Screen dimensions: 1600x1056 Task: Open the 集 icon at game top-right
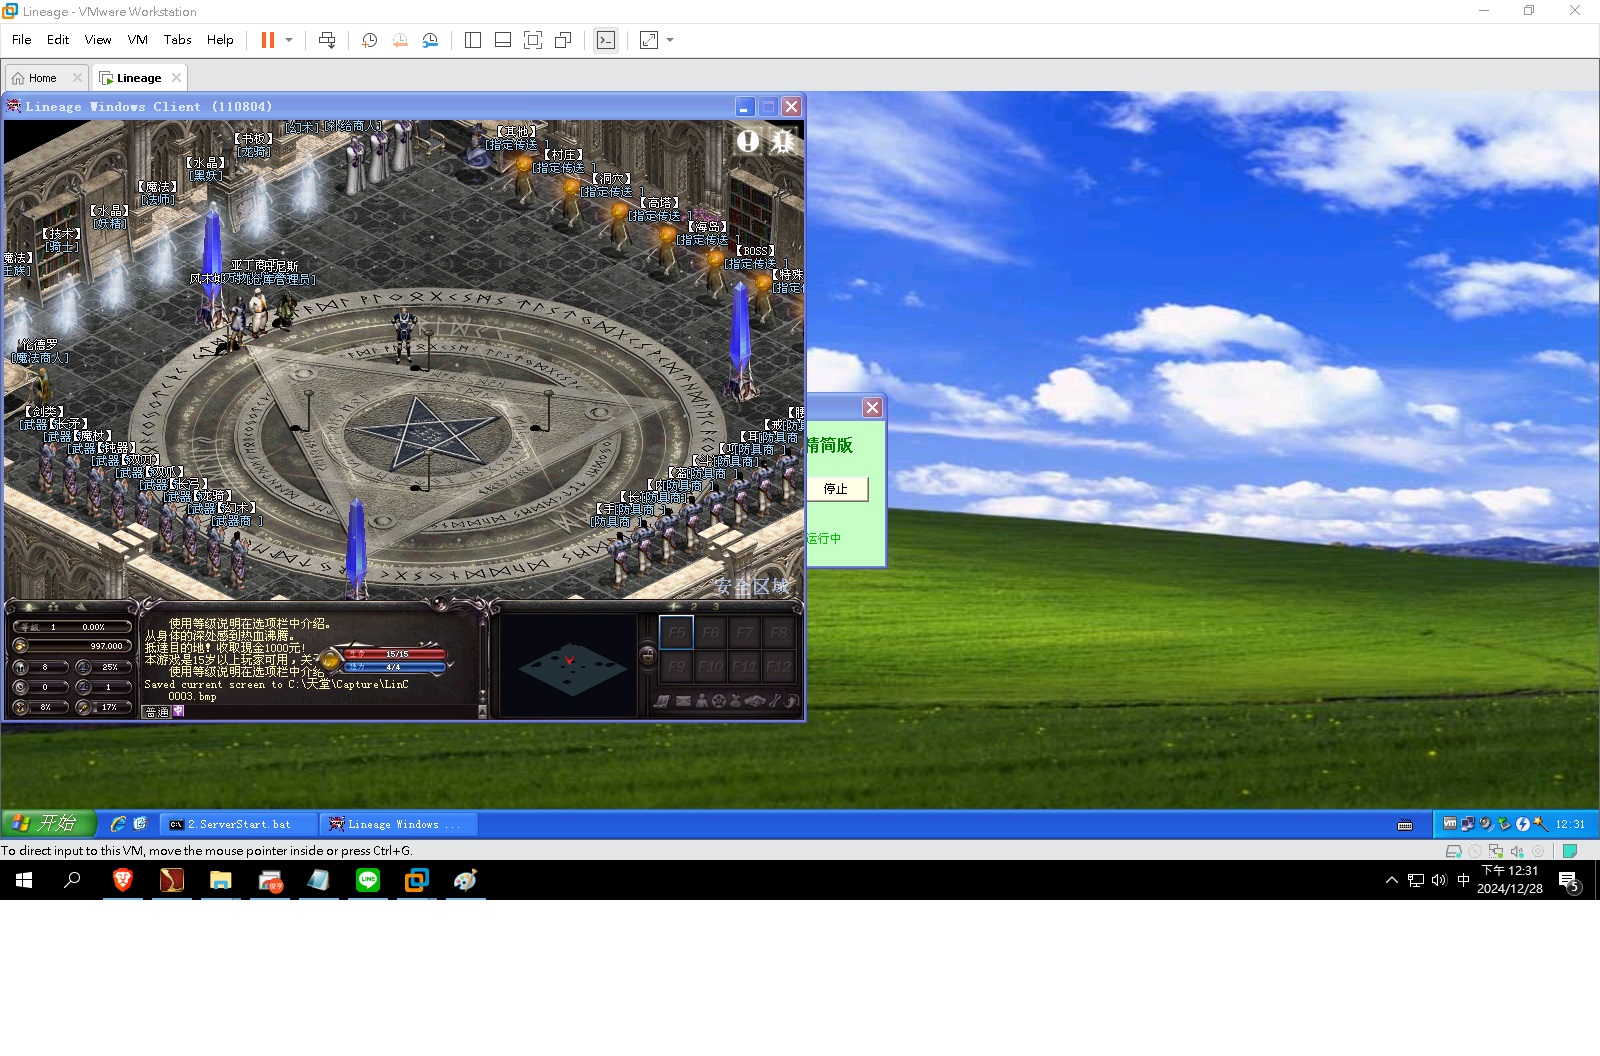pos(783,141)
